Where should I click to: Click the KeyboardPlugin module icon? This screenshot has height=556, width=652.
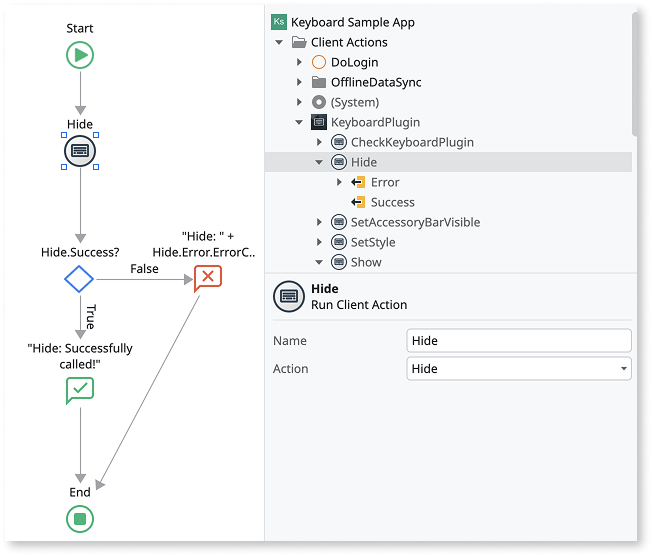click(x=319, y=122)
